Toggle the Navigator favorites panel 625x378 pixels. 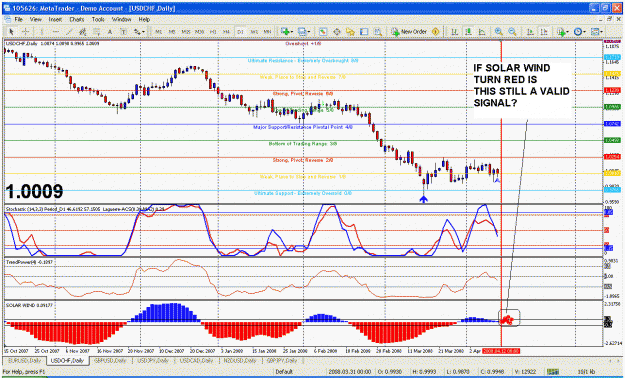click(x=350, y=32)
